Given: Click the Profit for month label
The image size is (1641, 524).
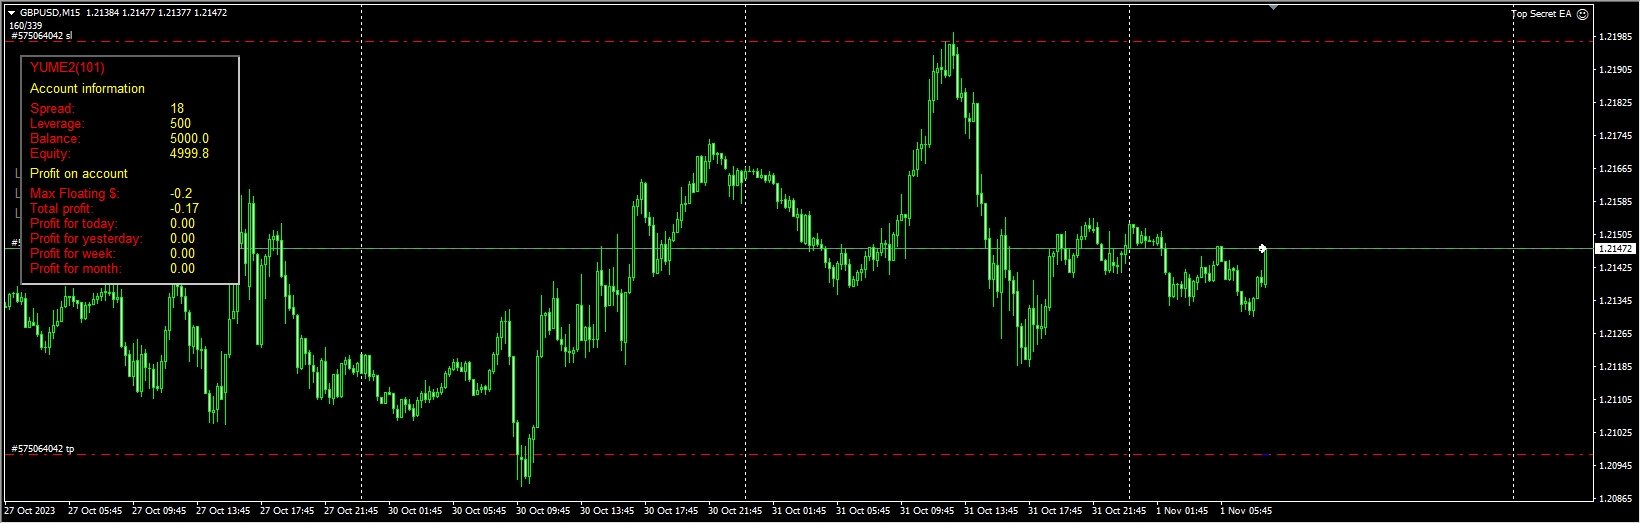Looking at the screenshot, I should click(x=75, y=268).
